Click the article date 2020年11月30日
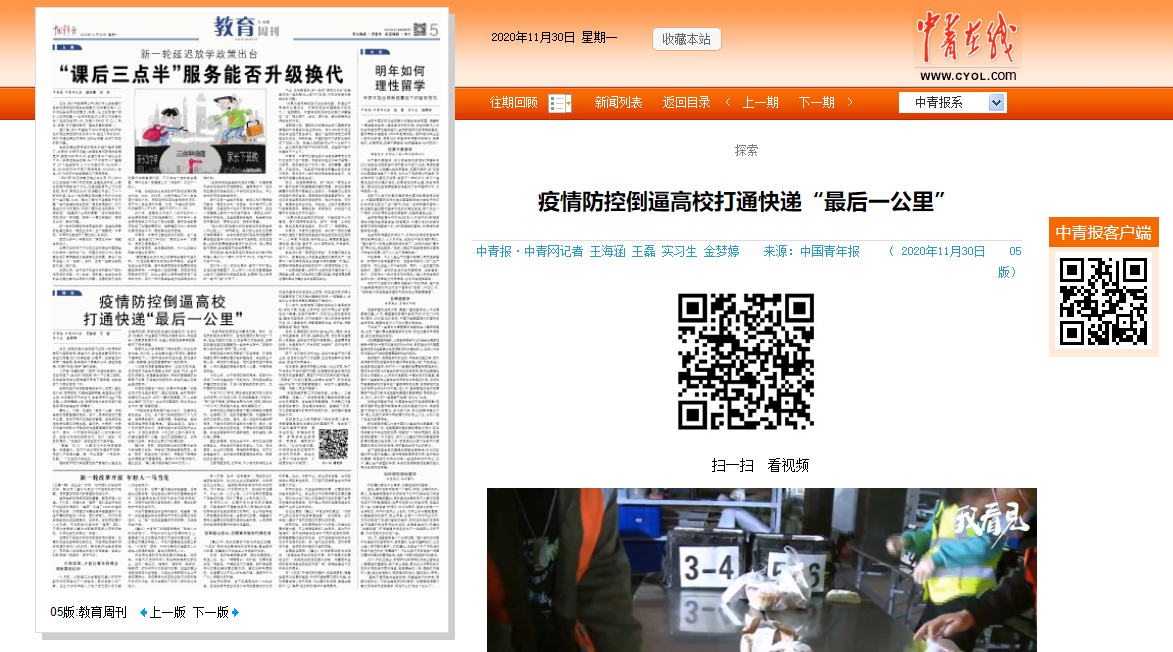 pyautogui.click(x=943, y=251)
